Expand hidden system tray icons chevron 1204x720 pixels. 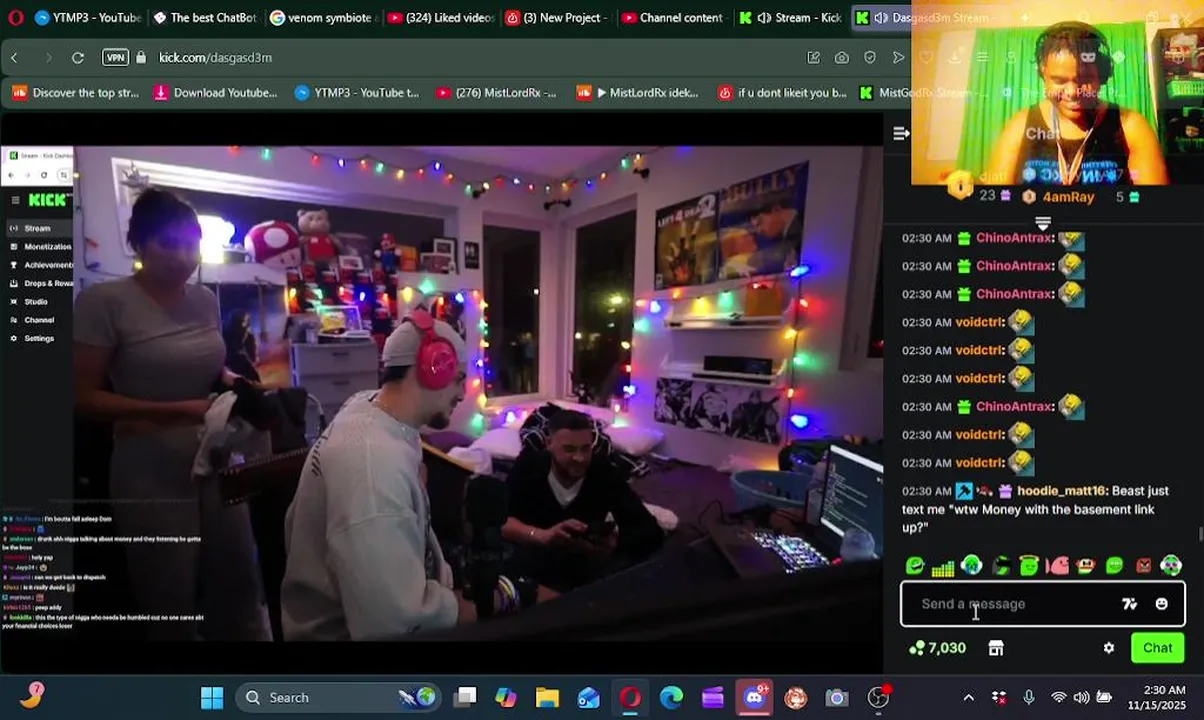tap(968, 698)
